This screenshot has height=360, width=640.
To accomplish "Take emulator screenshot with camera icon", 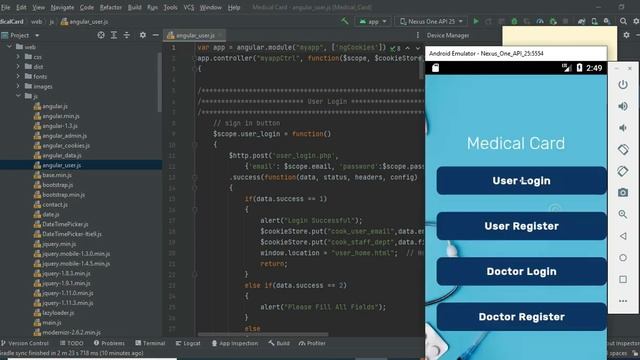I will click(623, 193).
